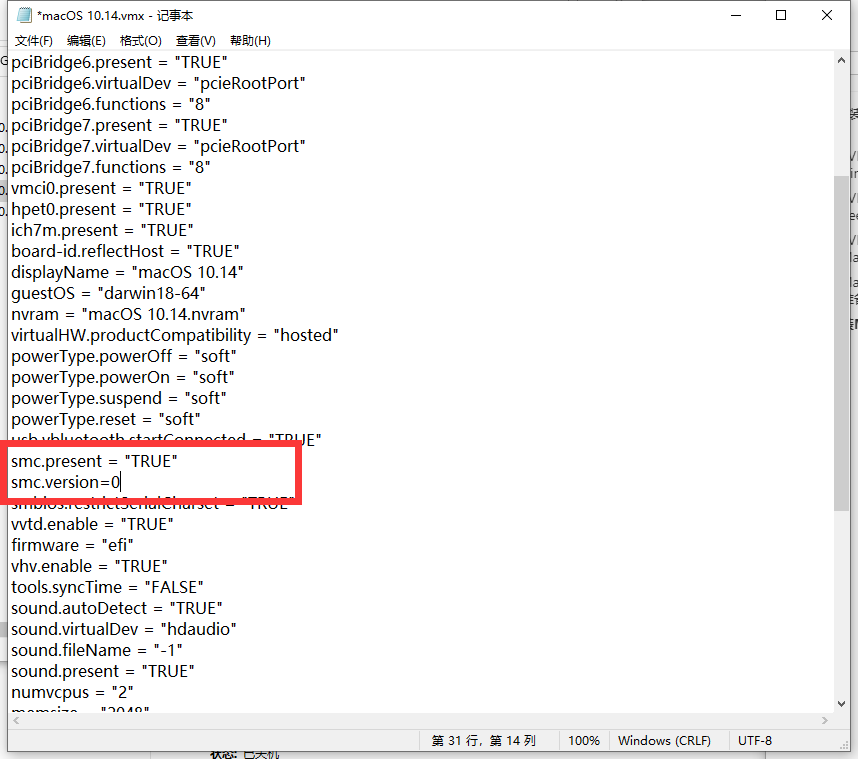858x759 pixels.
Task: Click the Notepad icon in title bar
Action: point(25,15)
